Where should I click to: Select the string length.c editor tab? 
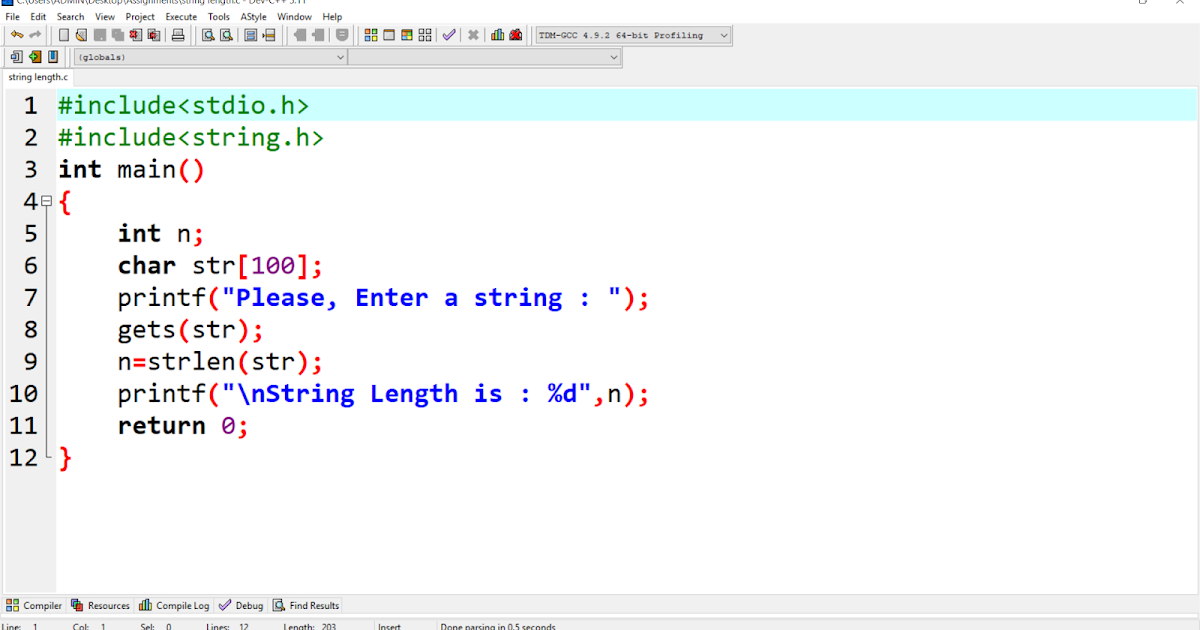(x=38, y=77)
